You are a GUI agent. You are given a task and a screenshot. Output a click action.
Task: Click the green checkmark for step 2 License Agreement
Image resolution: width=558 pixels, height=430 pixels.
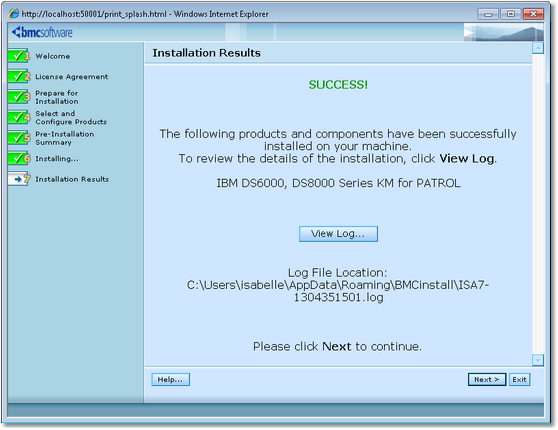point(19,76)
